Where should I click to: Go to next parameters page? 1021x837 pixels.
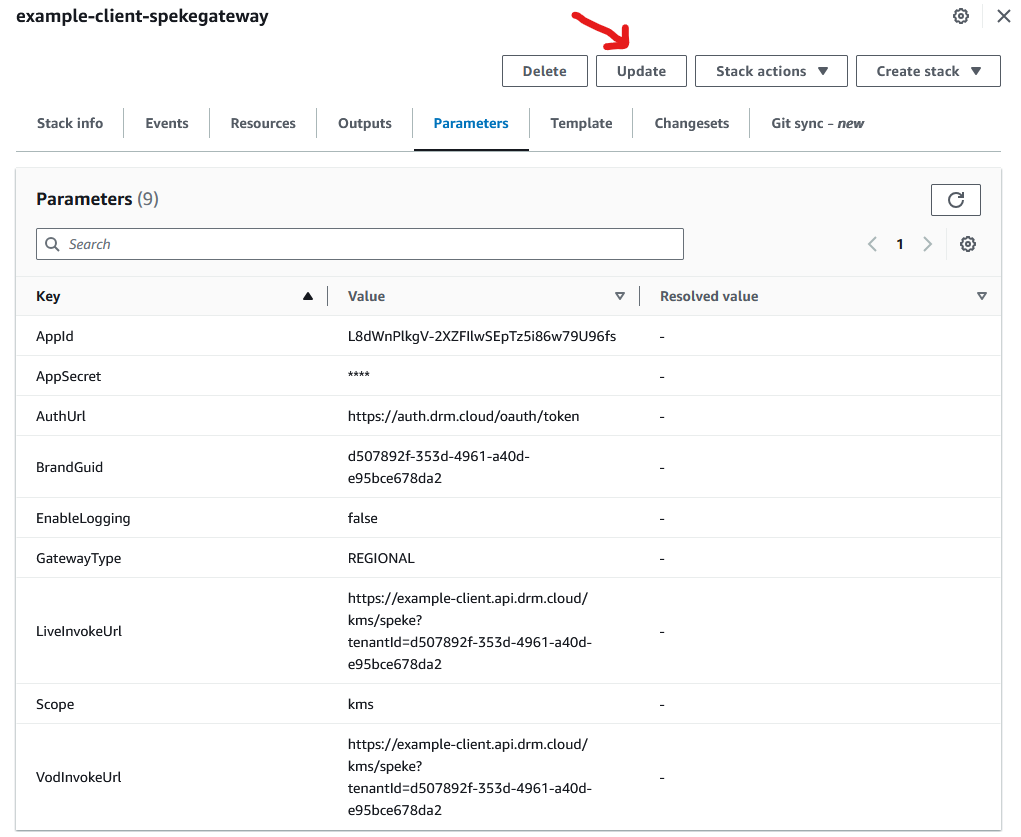(927, 244)
